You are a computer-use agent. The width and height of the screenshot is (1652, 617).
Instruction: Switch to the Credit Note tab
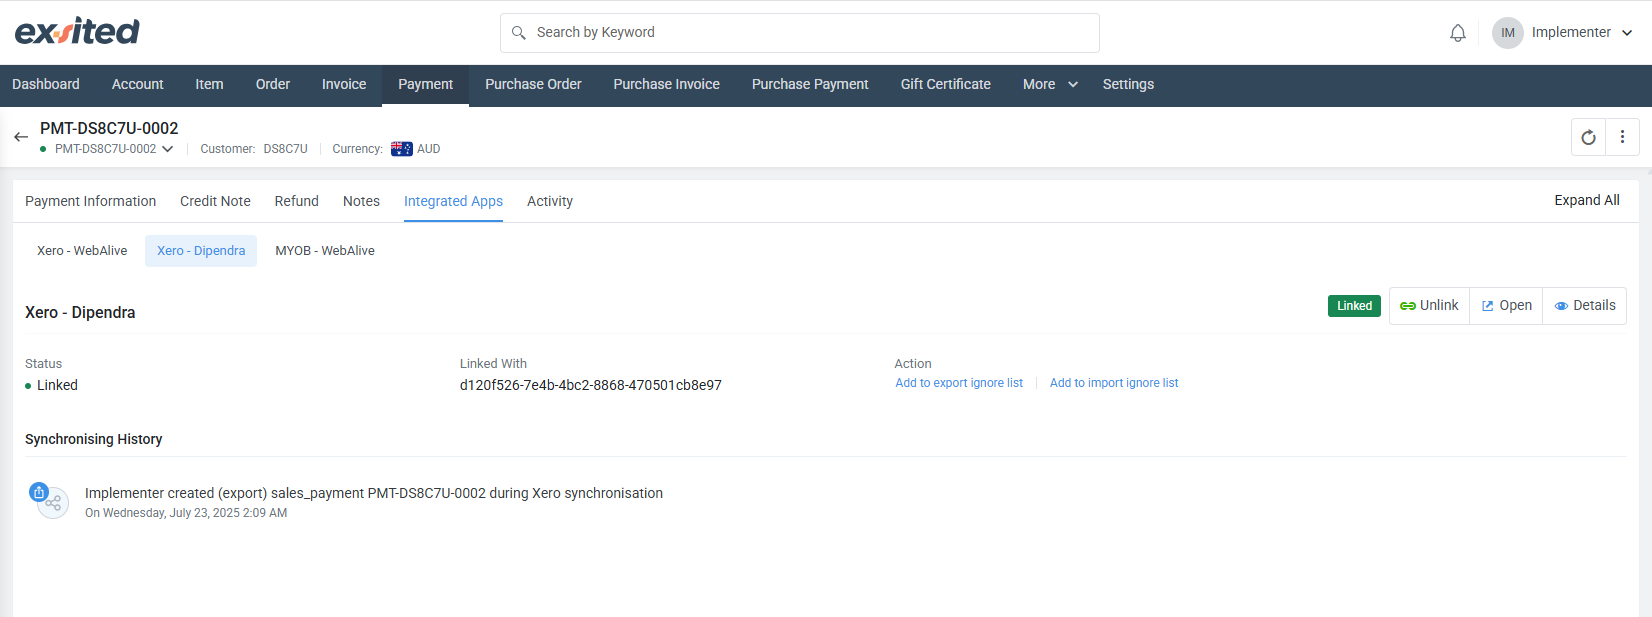click(215, 201)
